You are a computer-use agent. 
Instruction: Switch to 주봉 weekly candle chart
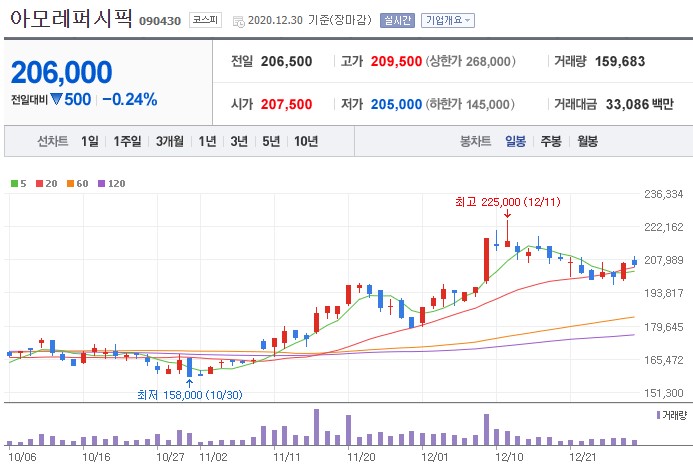[551, 141]
